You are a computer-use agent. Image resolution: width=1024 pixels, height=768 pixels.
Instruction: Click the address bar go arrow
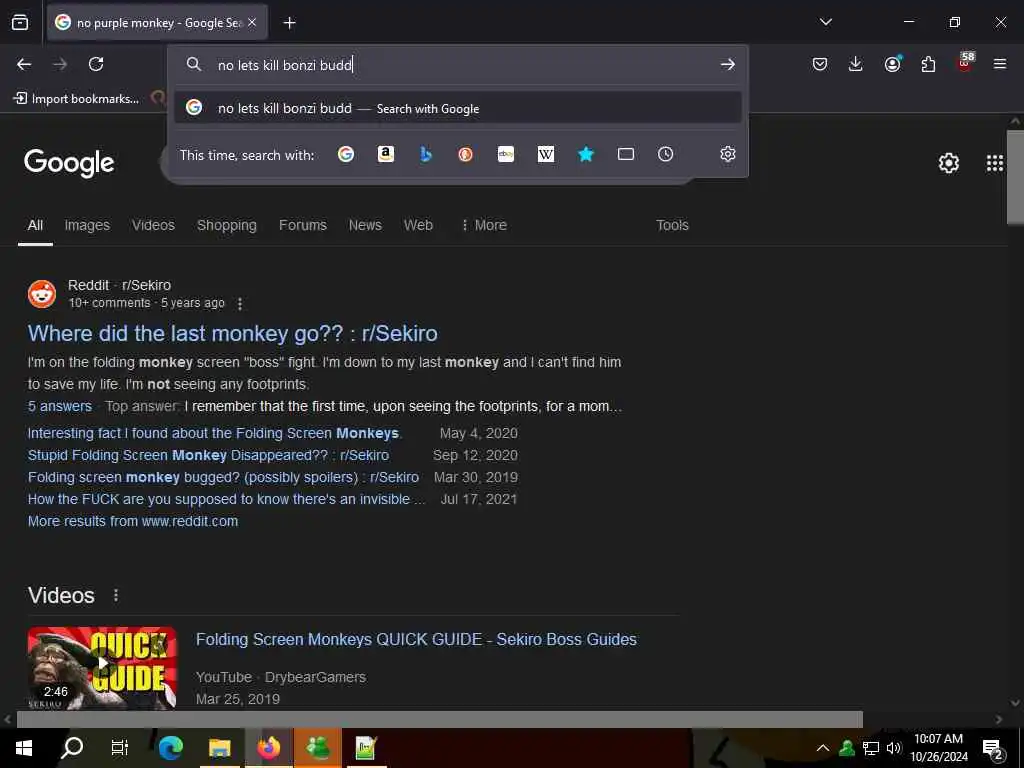click(728, 65)
